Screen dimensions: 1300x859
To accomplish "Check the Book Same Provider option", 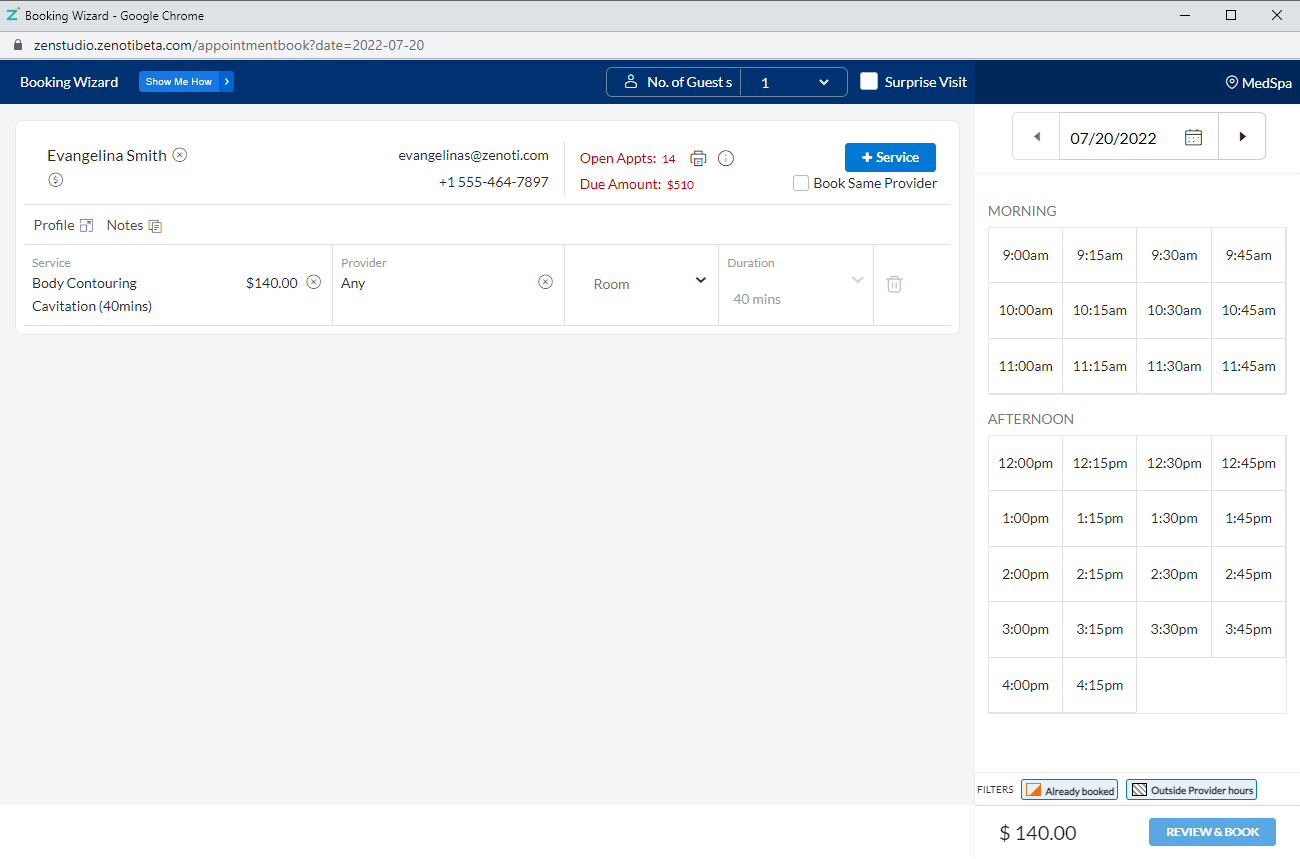I will point(800,183).
